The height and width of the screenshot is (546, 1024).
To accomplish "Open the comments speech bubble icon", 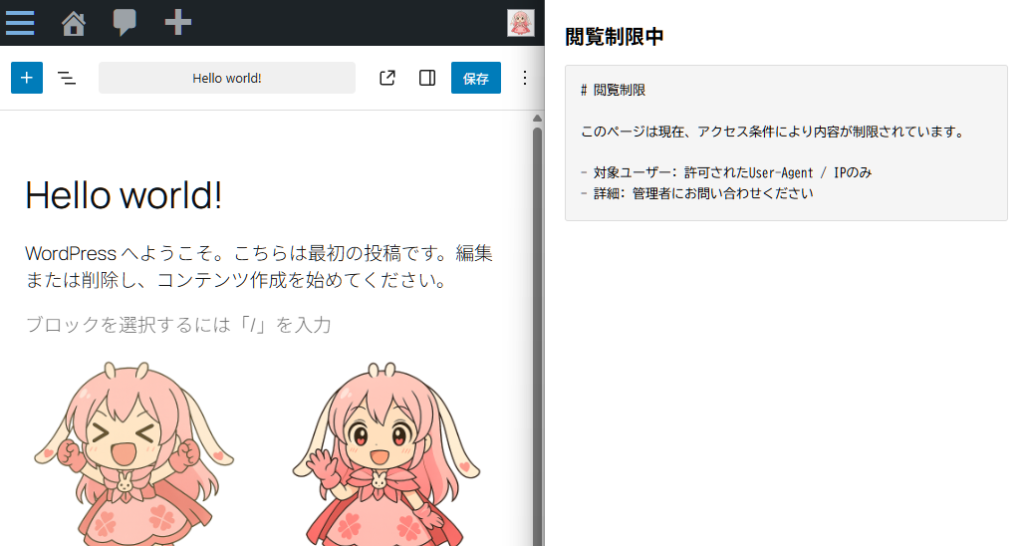I will [x=125, y=23].
